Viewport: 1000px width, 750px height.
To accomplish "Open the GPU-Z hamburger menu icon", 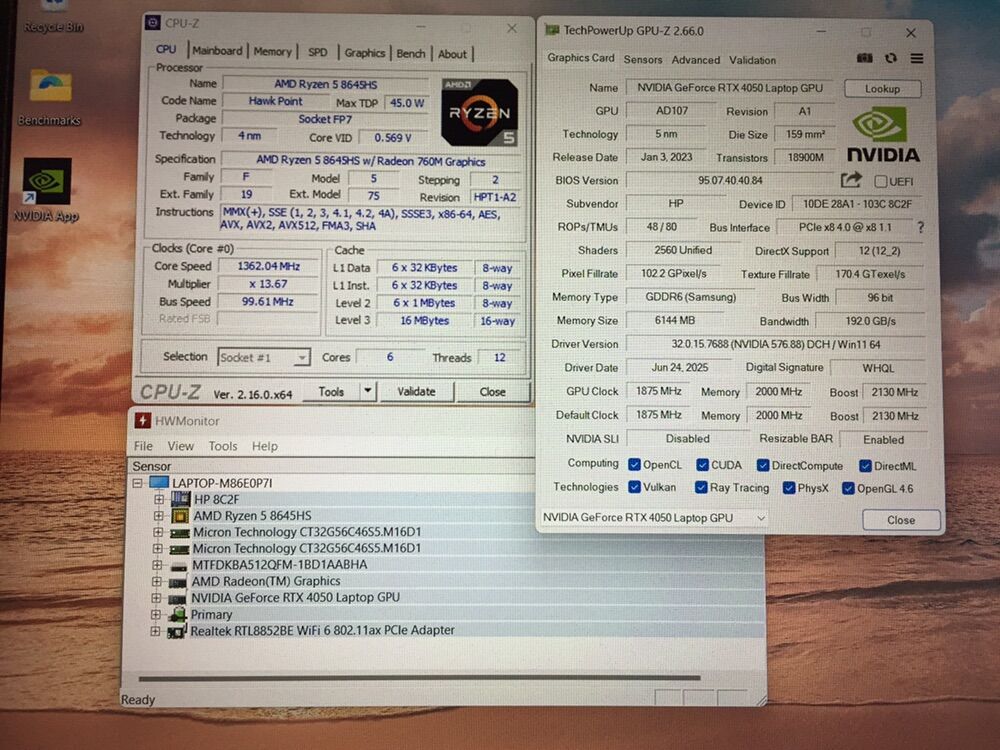I will 916,59.
